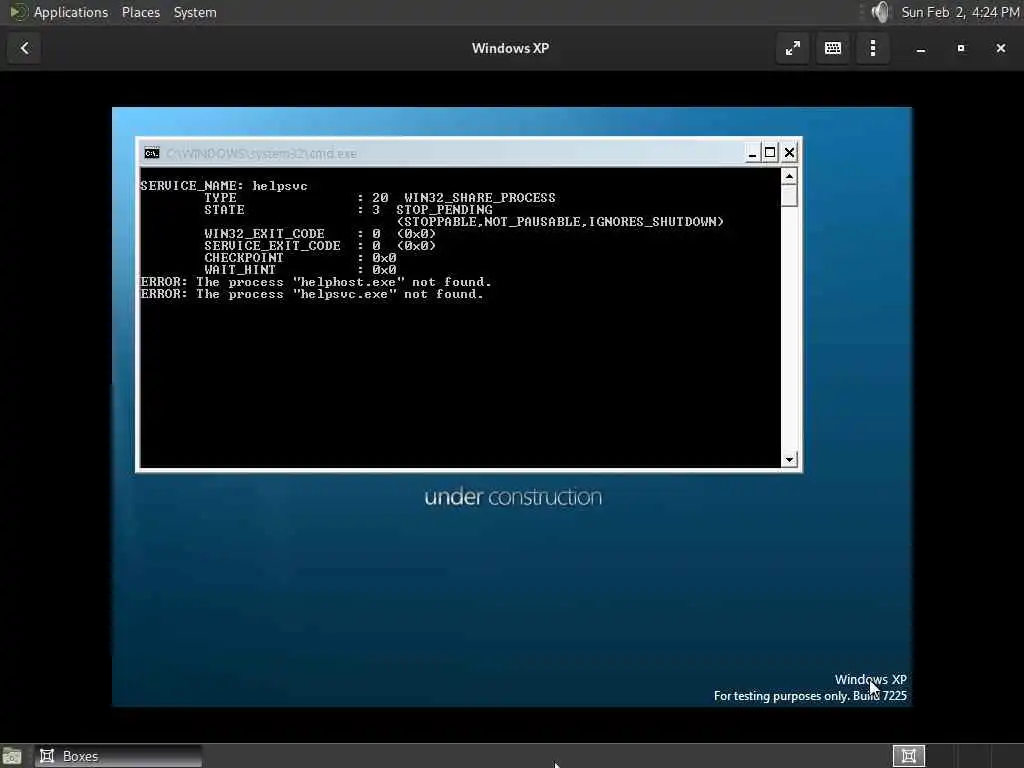
Task: Click the cmd scrollbar down arrow
Action: point(789,460)
